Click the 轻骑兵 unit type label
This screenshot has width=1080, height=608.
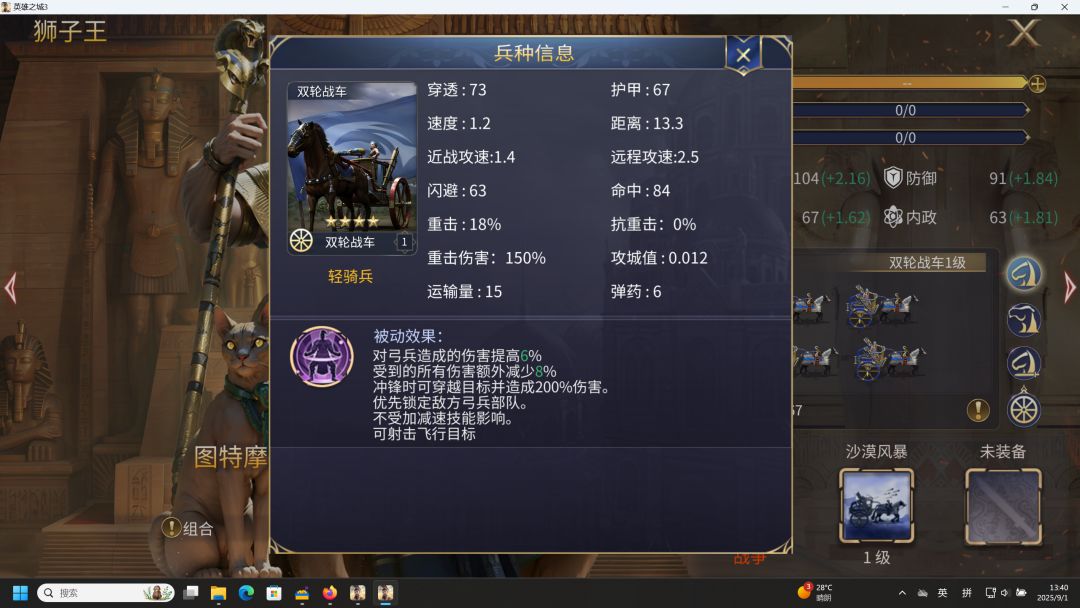click(x=351, y=276)
